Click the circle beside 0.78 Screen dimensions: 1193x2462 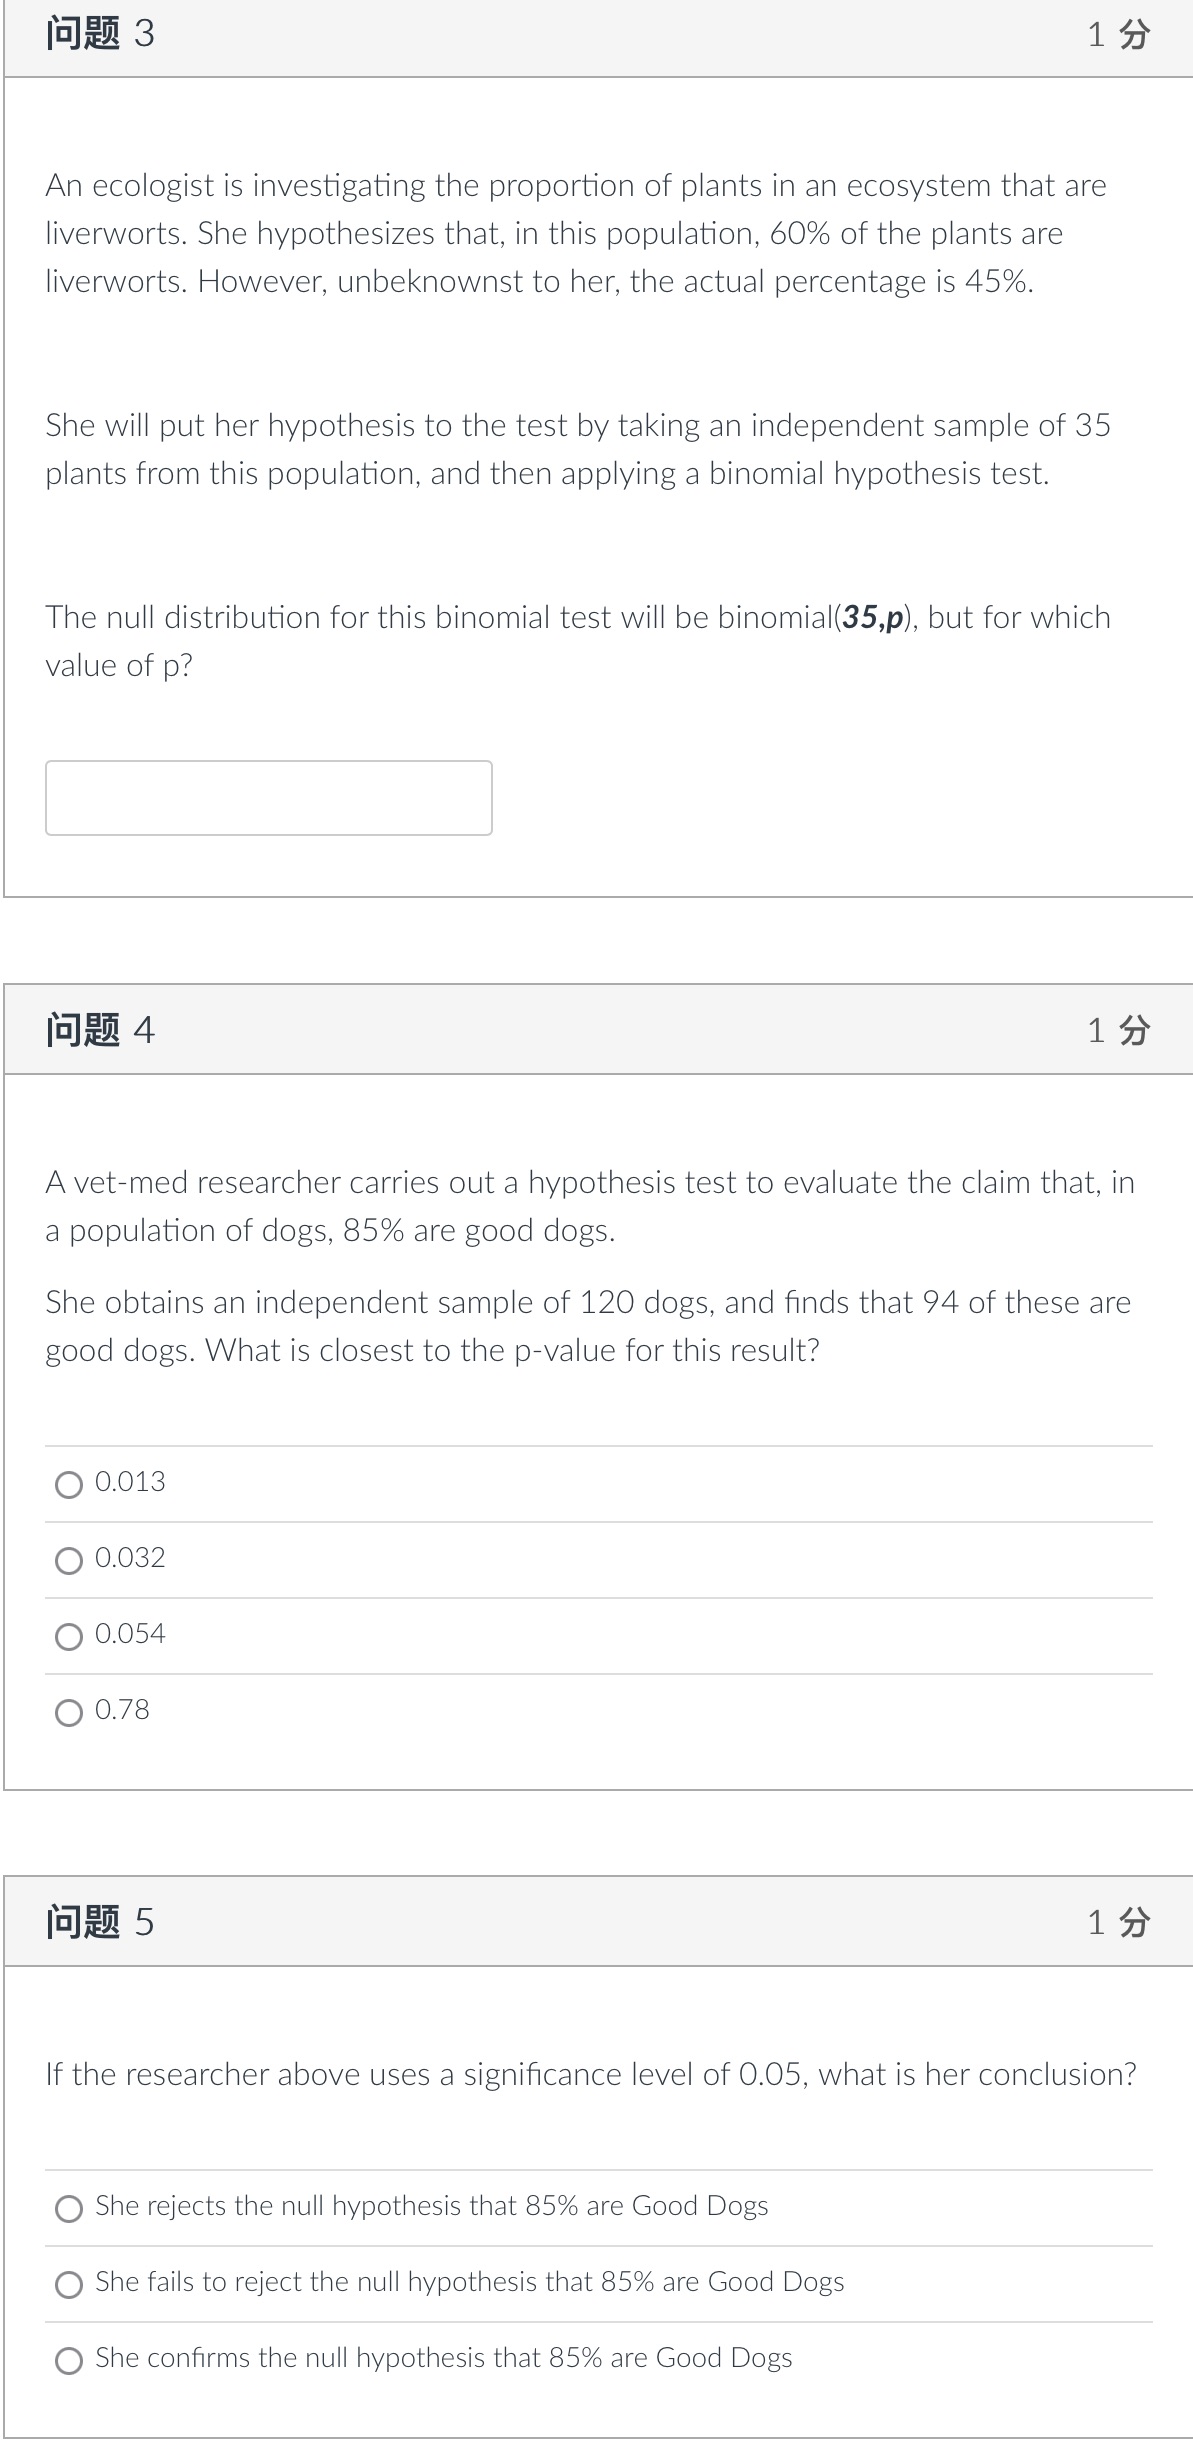68,1712
